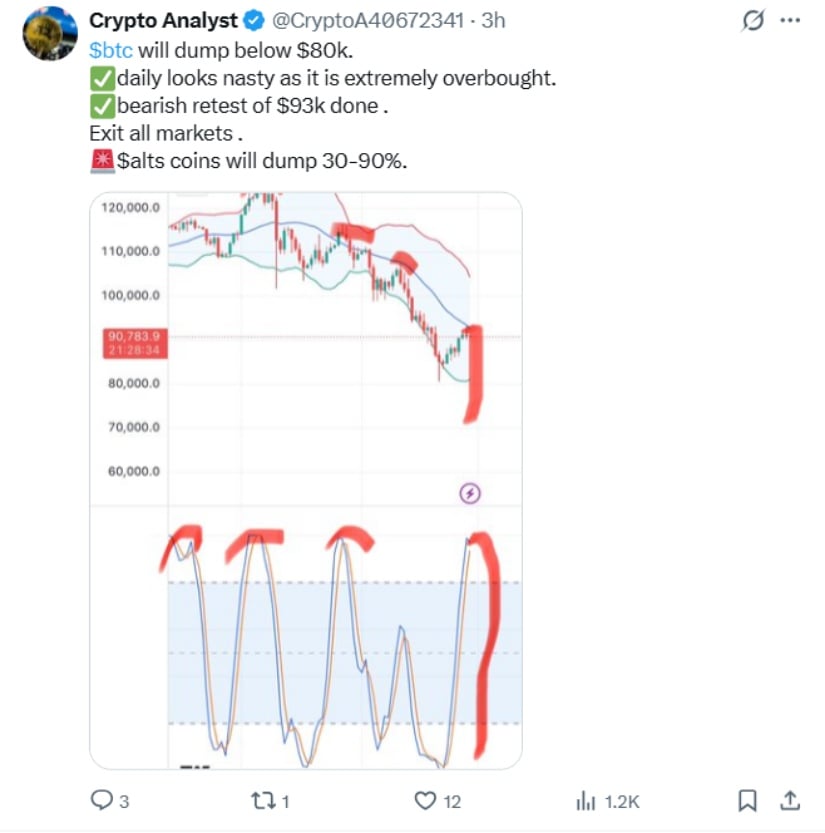Open the Crypto Analyst profile avatar
Image resolution: width=825 pixels, height=833 pixels.
pyautogui.click(x=50, y=32)
